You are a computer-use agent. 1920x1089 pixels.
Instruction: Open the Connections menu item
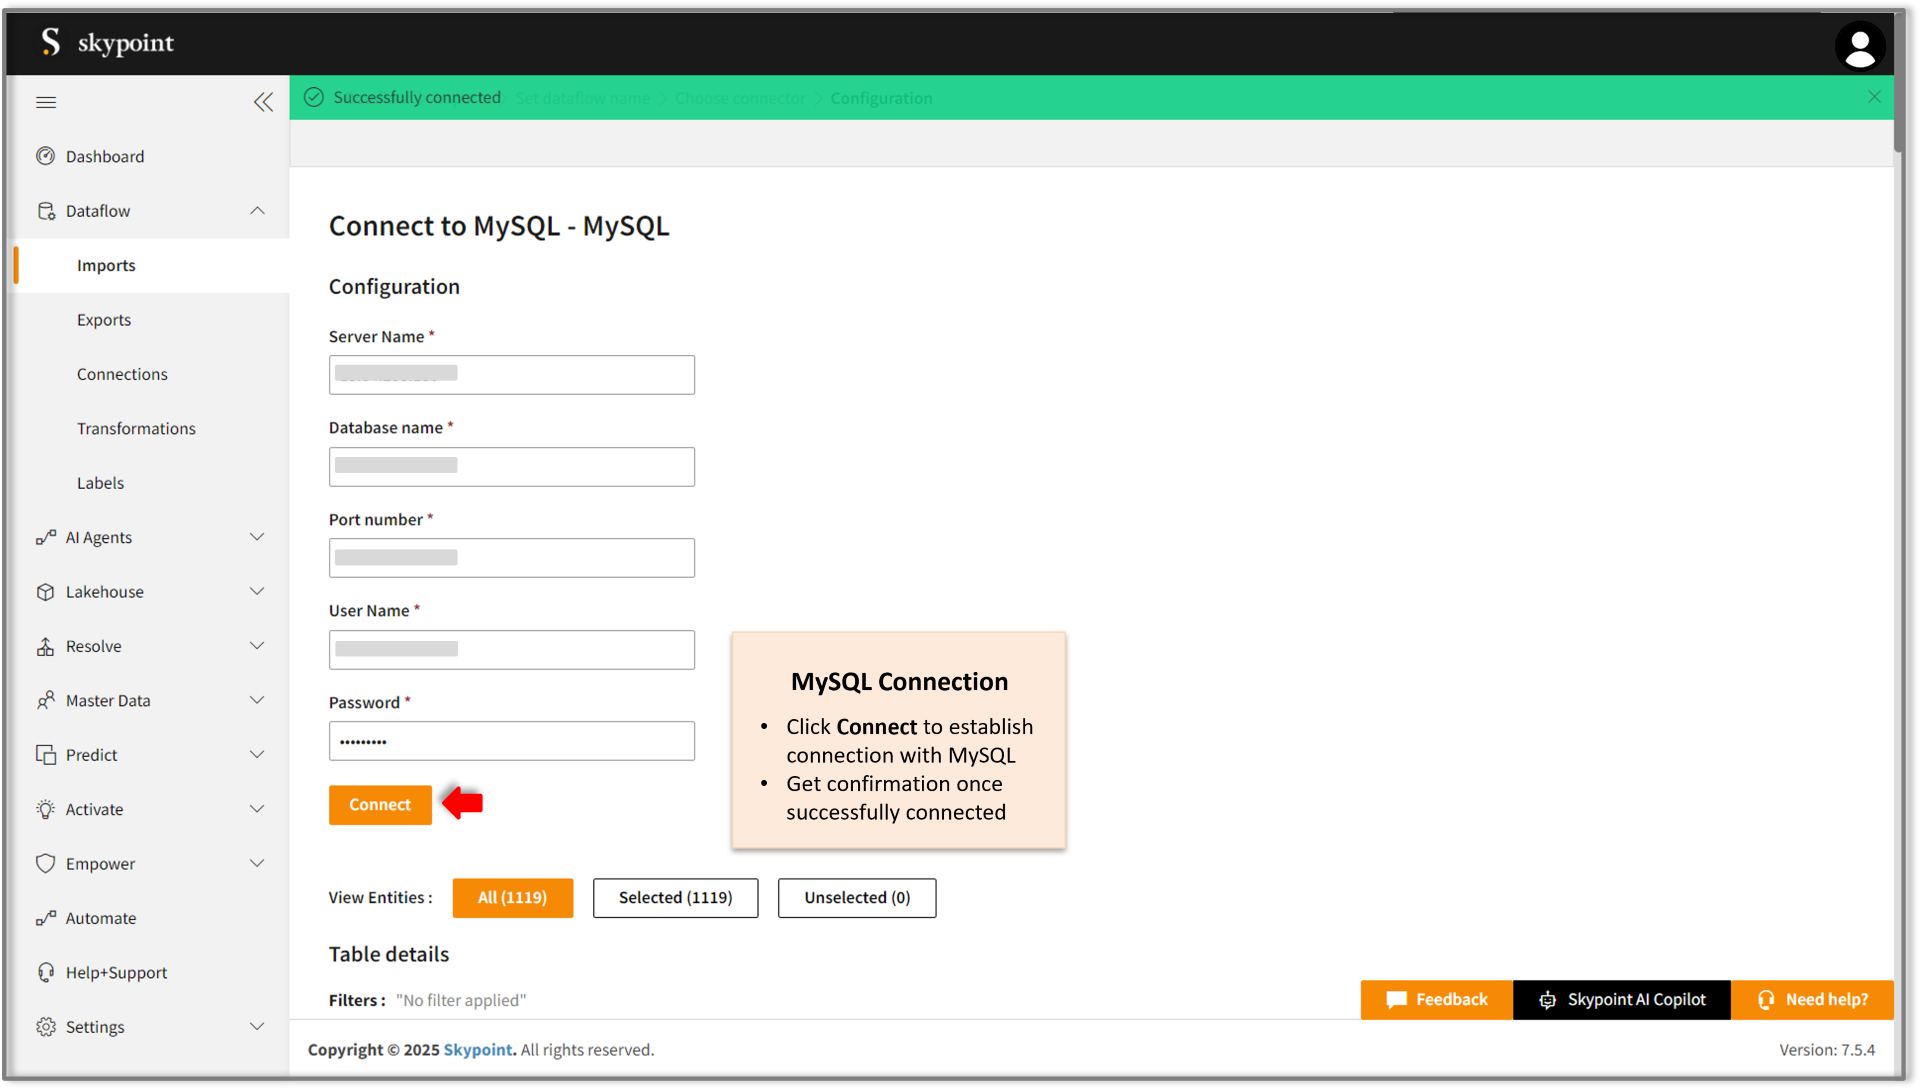(x=122, y=374)
